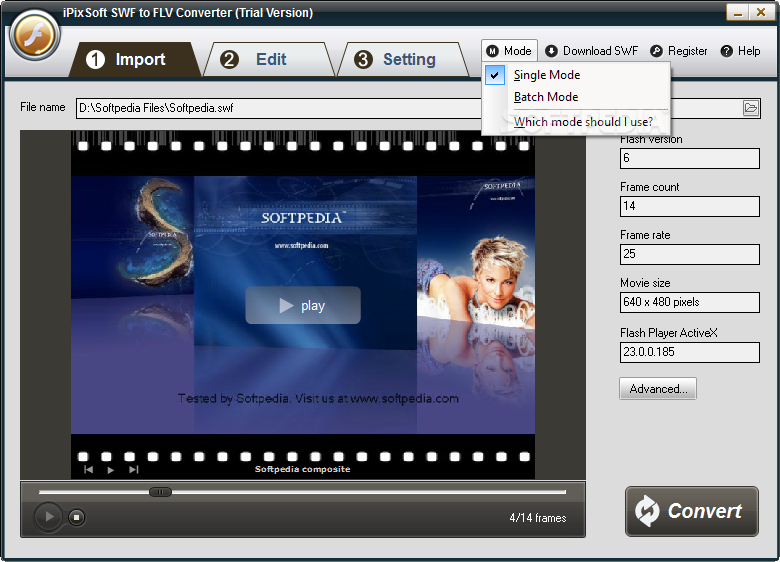Open 'Which mode should I use?' entry

tap(576, 122)
